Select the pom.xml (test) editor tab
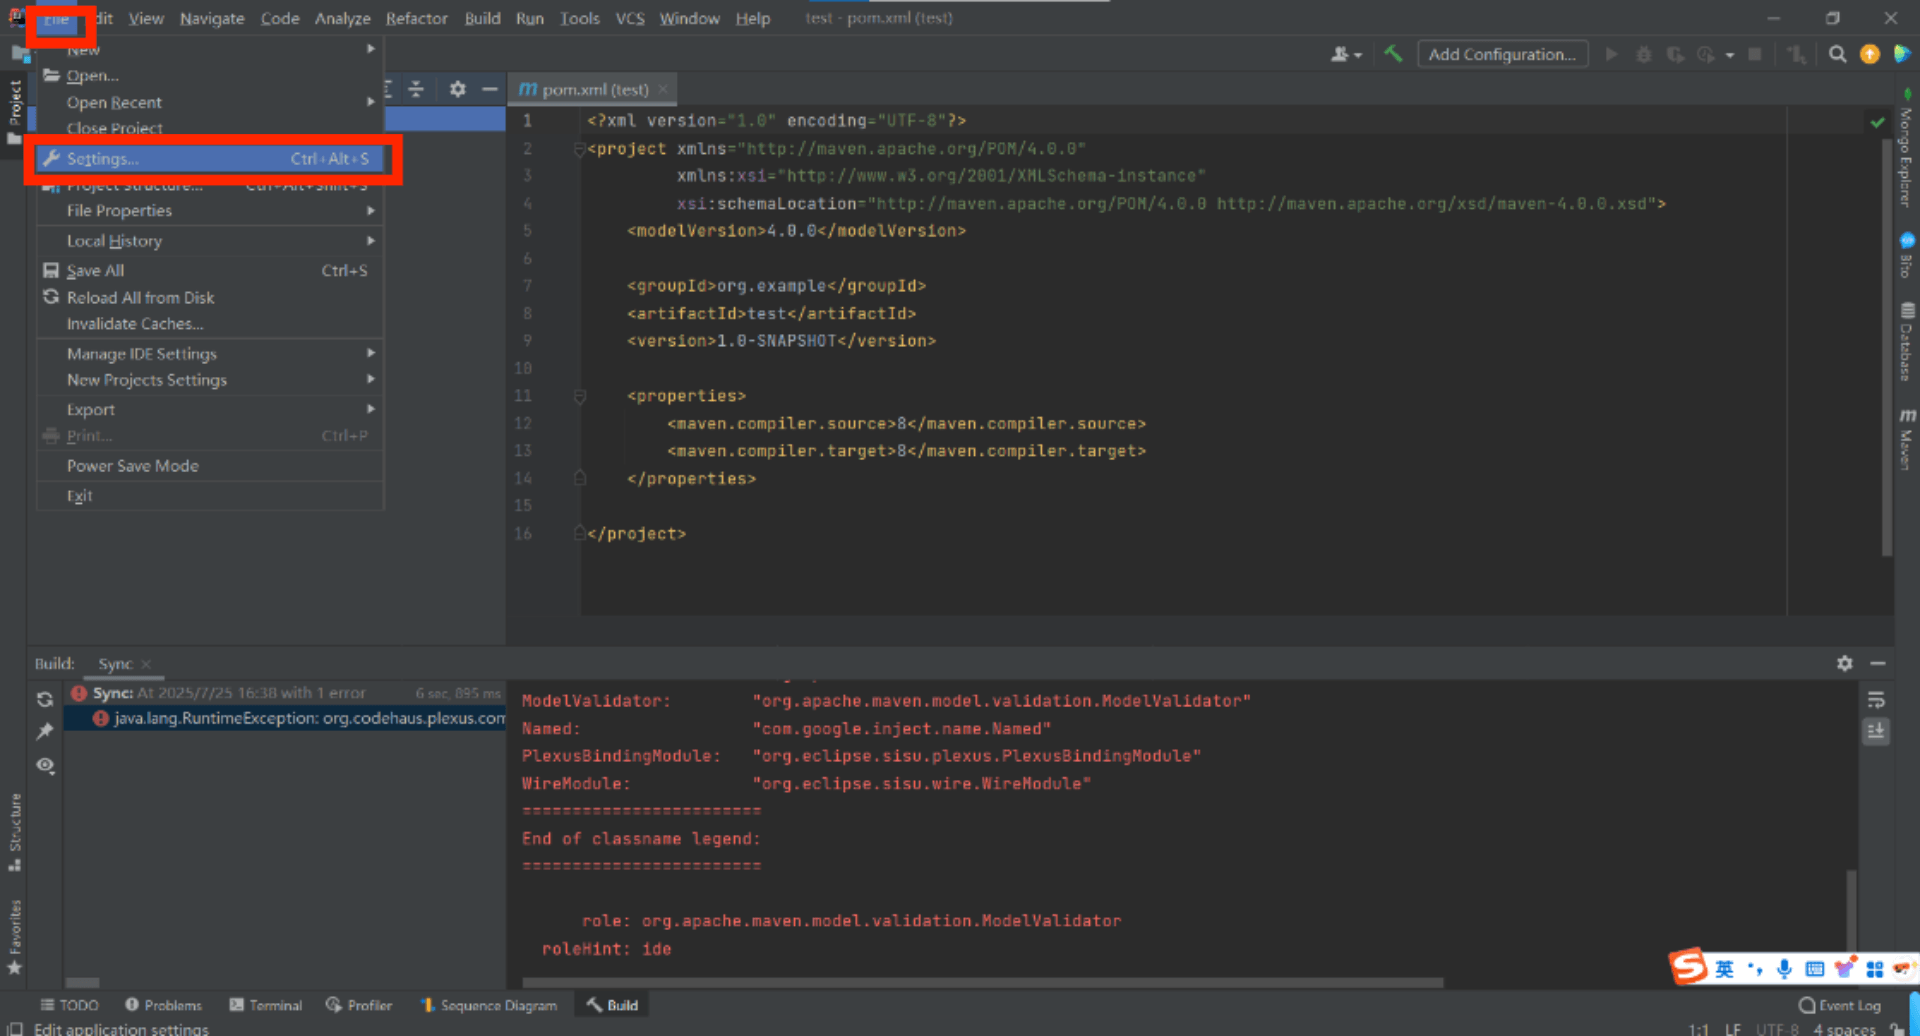 [594, 89]
